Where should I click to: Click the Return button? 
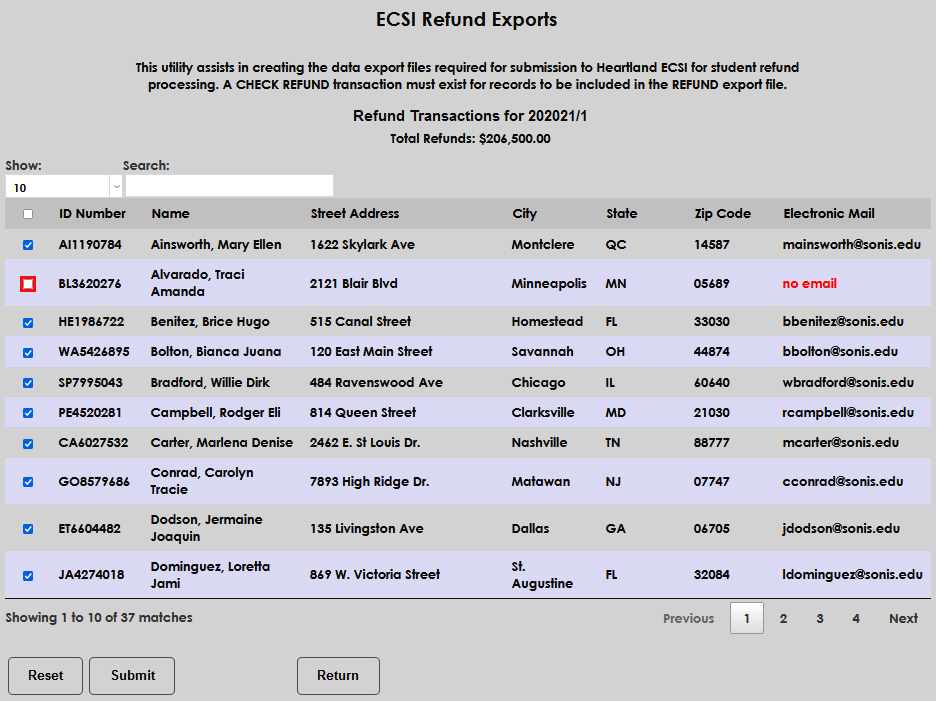(338, 676)
